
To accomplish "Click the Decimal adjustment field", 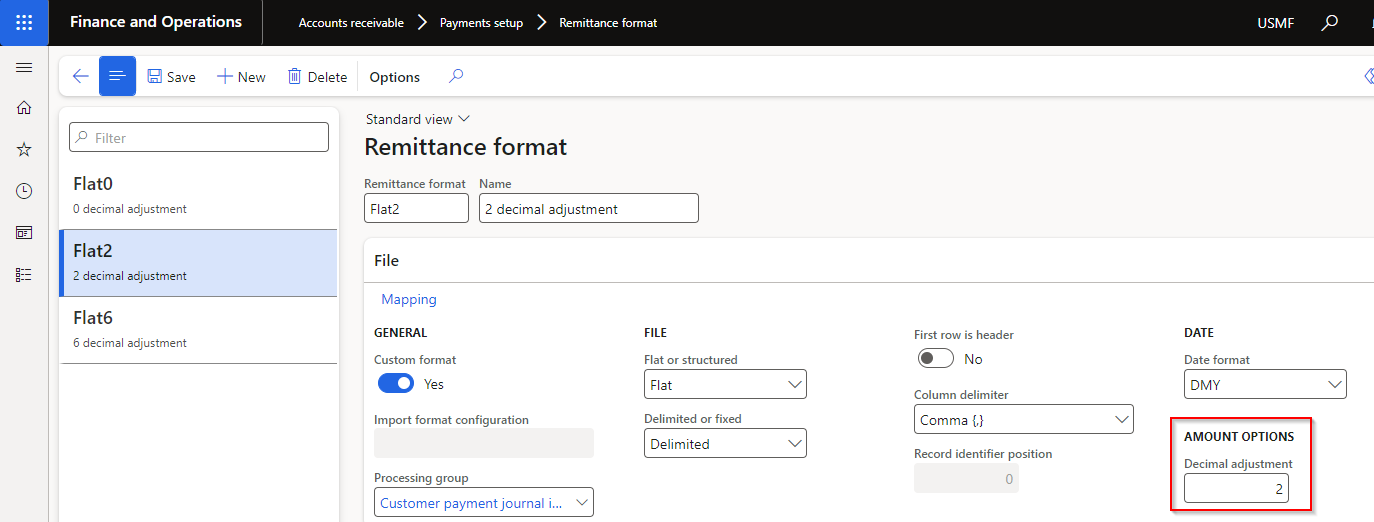I will pyautogui.click(x=1236, y=488).
